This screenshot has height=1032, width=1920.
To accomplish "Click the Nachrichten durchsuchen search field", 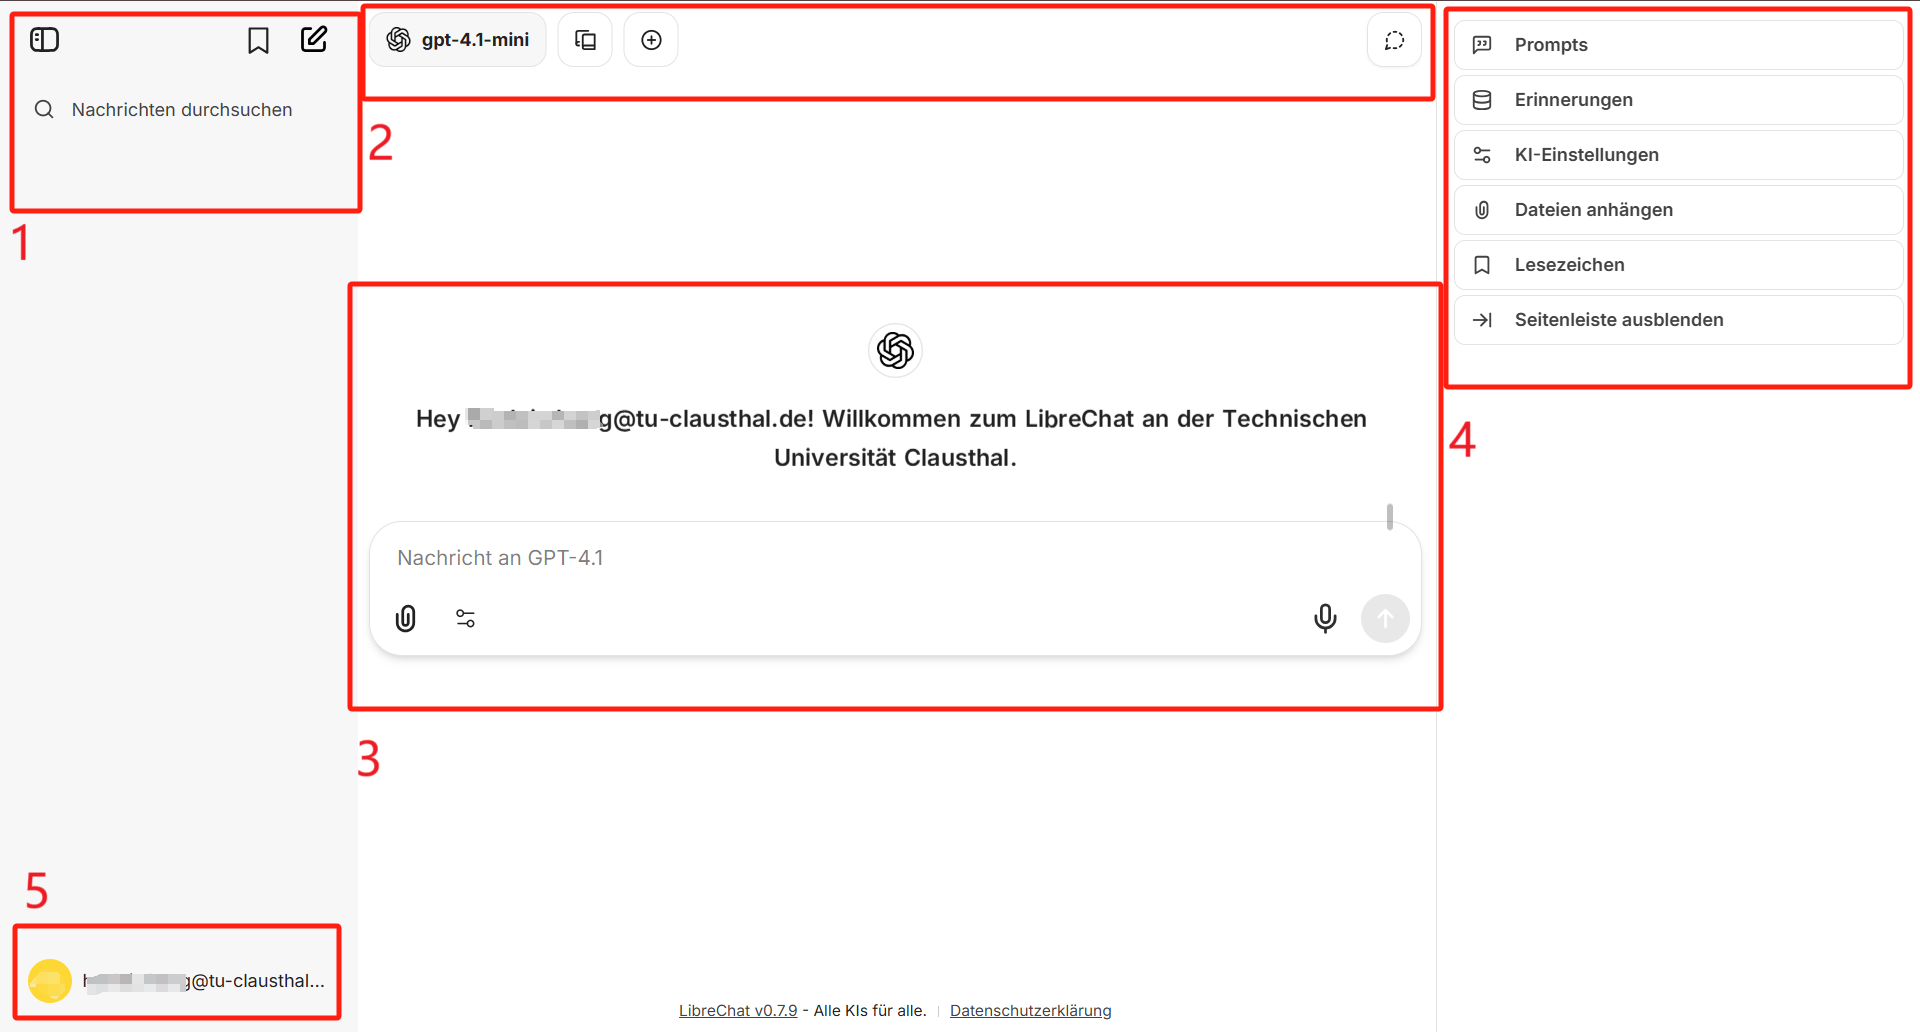I will (182, 110).
